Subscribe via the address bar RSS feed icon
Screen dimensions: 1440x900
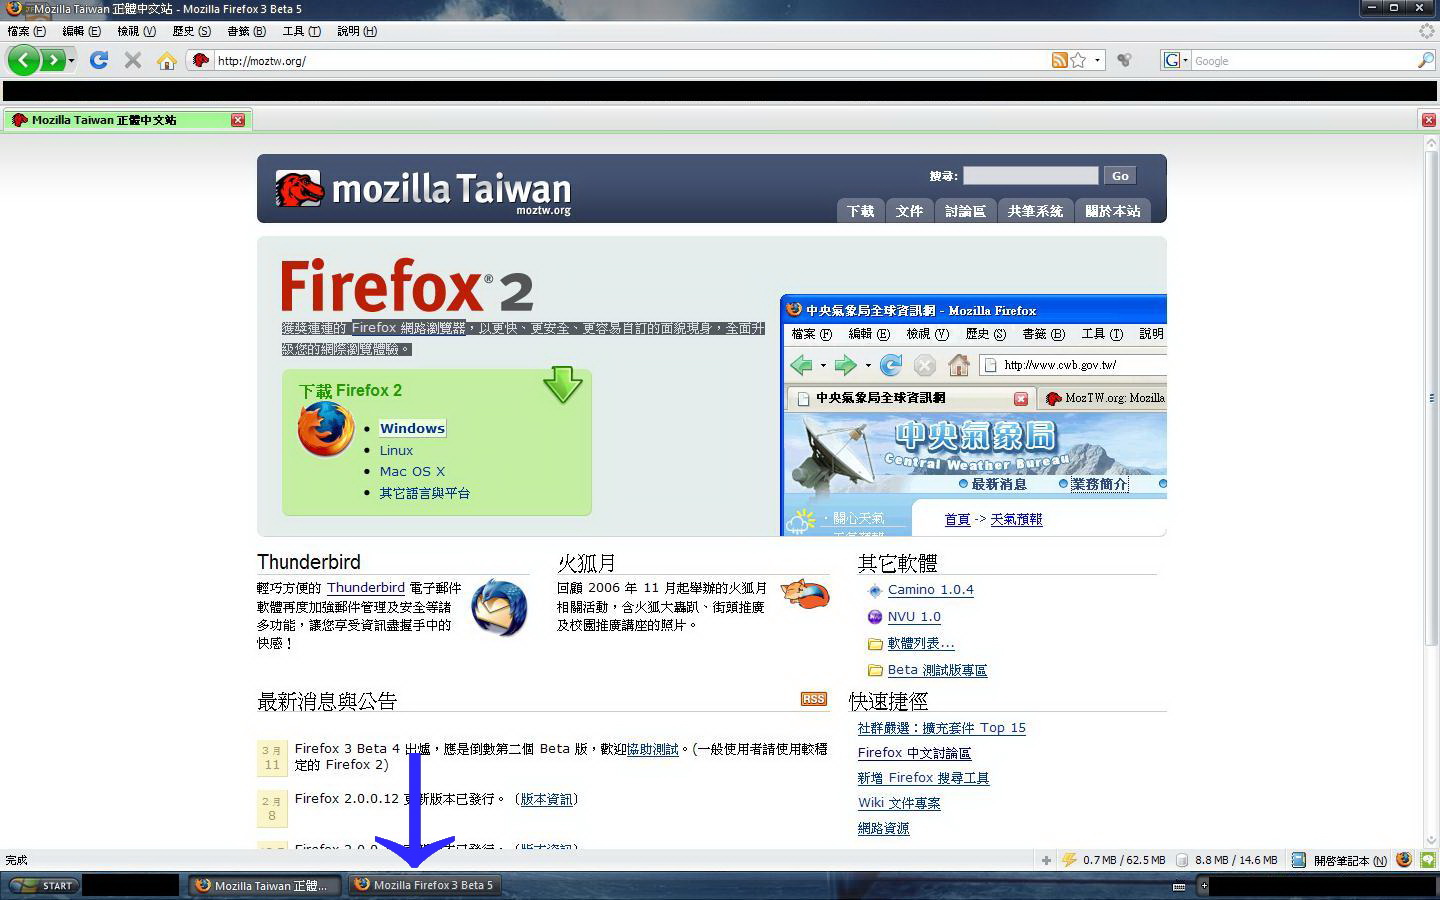pyautogui.click(x=1059, y=60)
